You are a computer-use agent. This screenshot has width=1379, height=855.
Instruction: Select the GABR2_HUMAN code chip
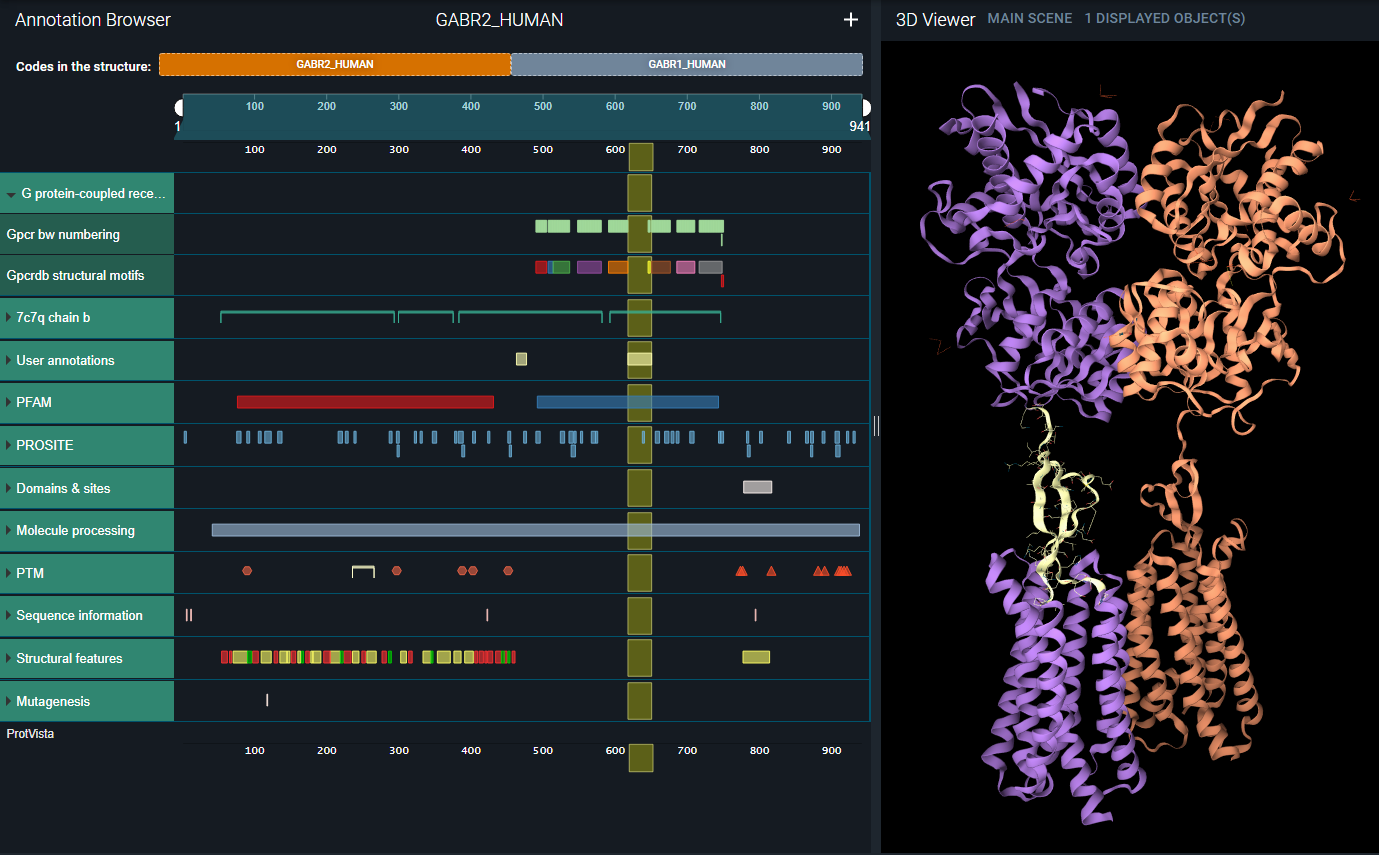(x=334, y=64)
